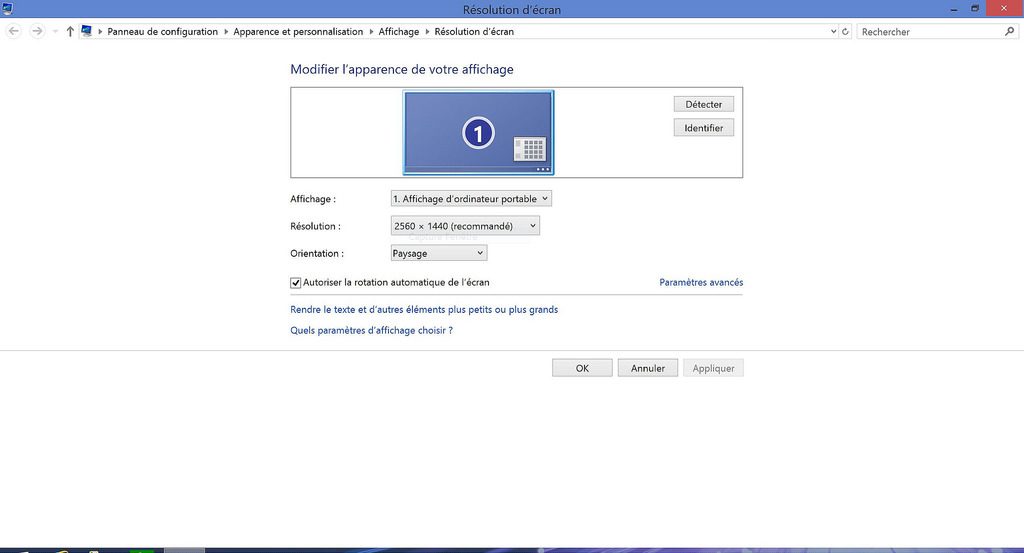Viewport: 1024px width, 553px height.
Task: Expand the Orientation dropdown set to Paysage
Action: pyautogui.click(x=438, y=254)
